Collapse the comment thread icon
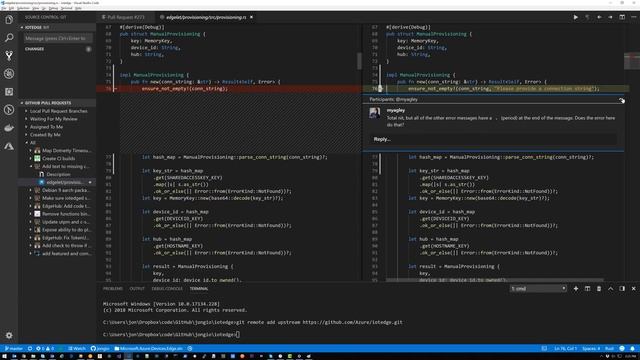 (621, 100)
